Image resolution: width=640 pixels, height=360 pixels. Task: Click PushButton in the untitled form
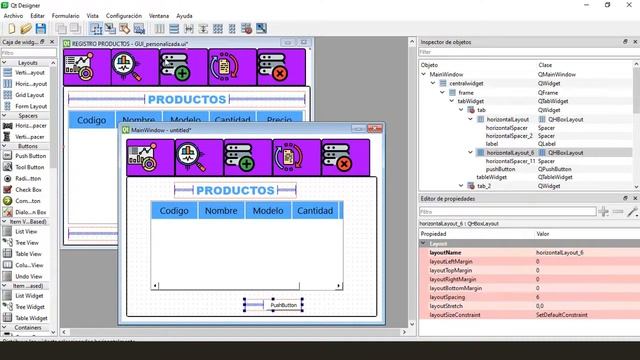click(283, 305)
